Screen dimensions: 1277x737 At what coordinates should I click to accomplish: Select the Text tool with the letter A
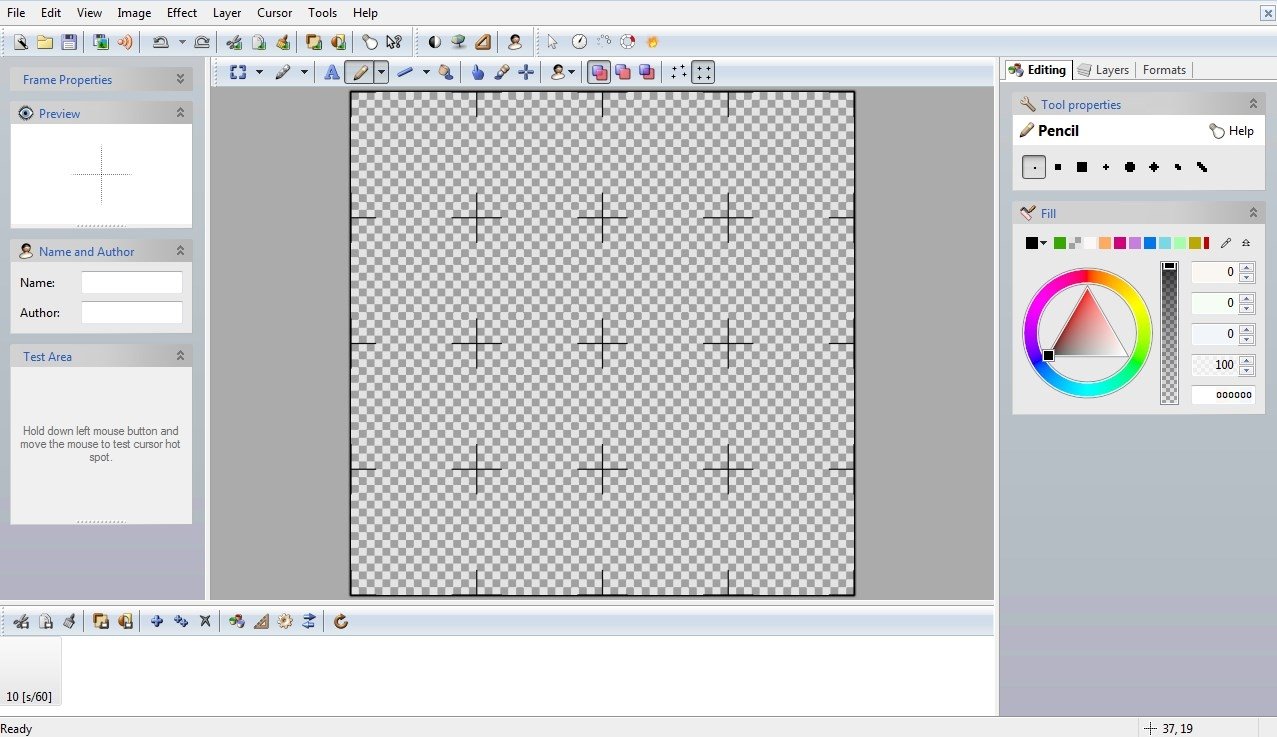tap(332, 72)
